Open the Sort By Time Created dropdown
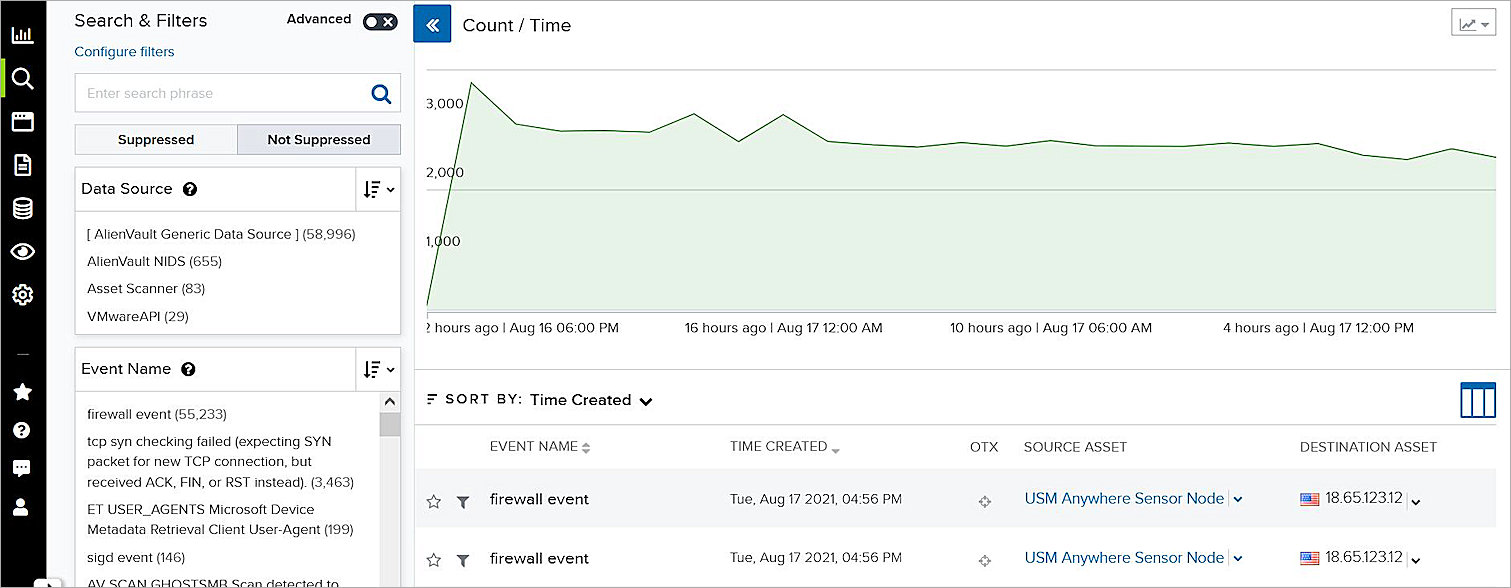Viewport: 1511px width, 588px height. [x=590, y=399]
